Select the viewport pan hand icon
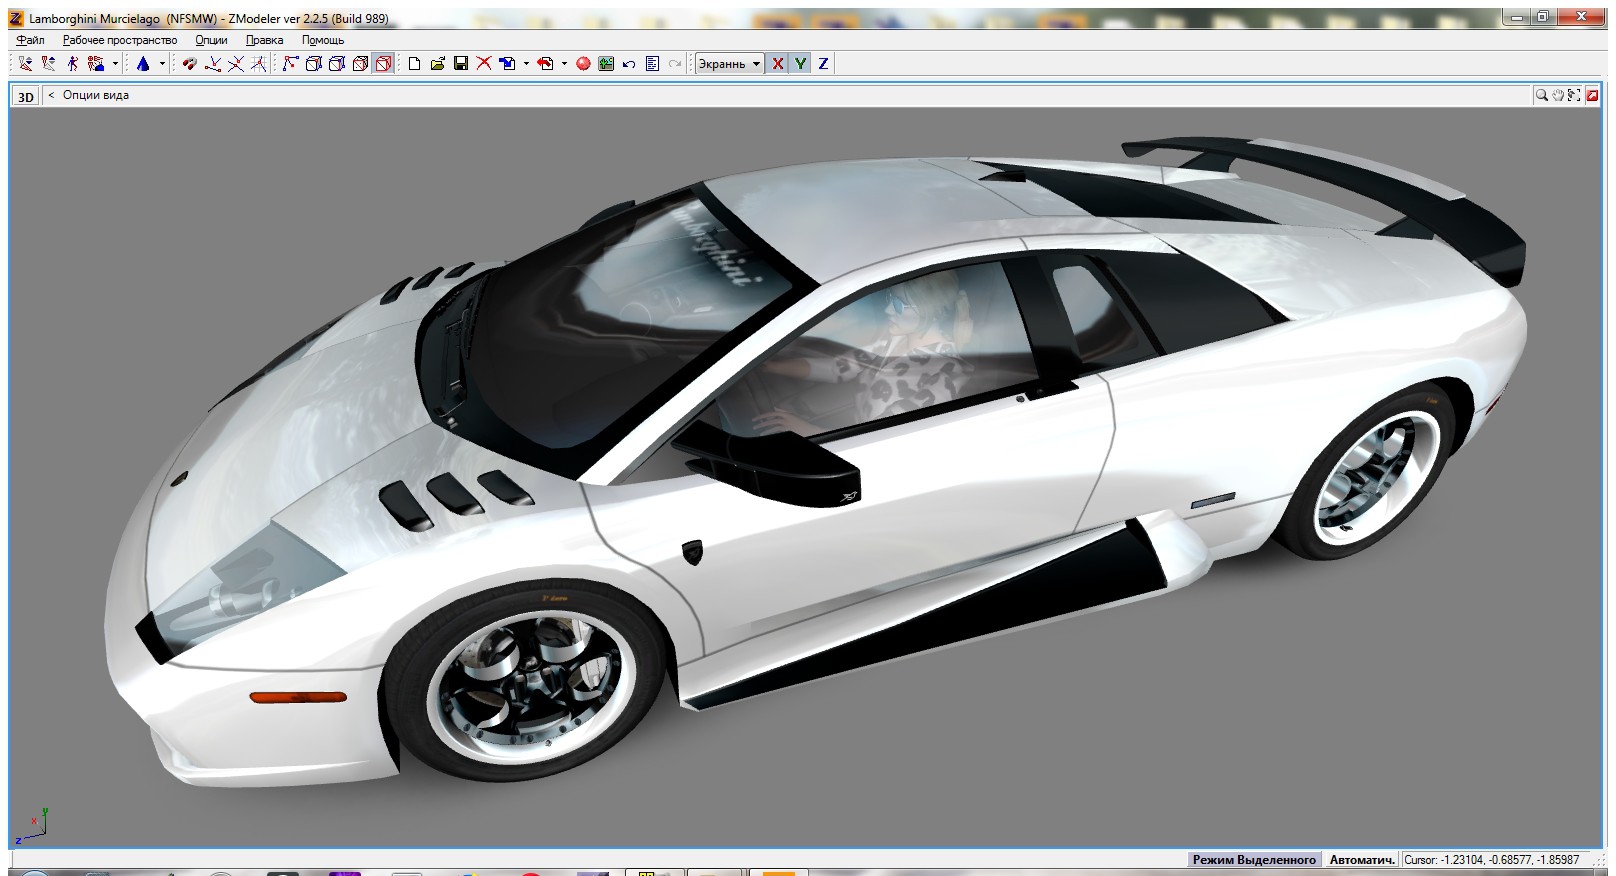This screenshot has width=1616, height=876. click(x=1558, y=95)
